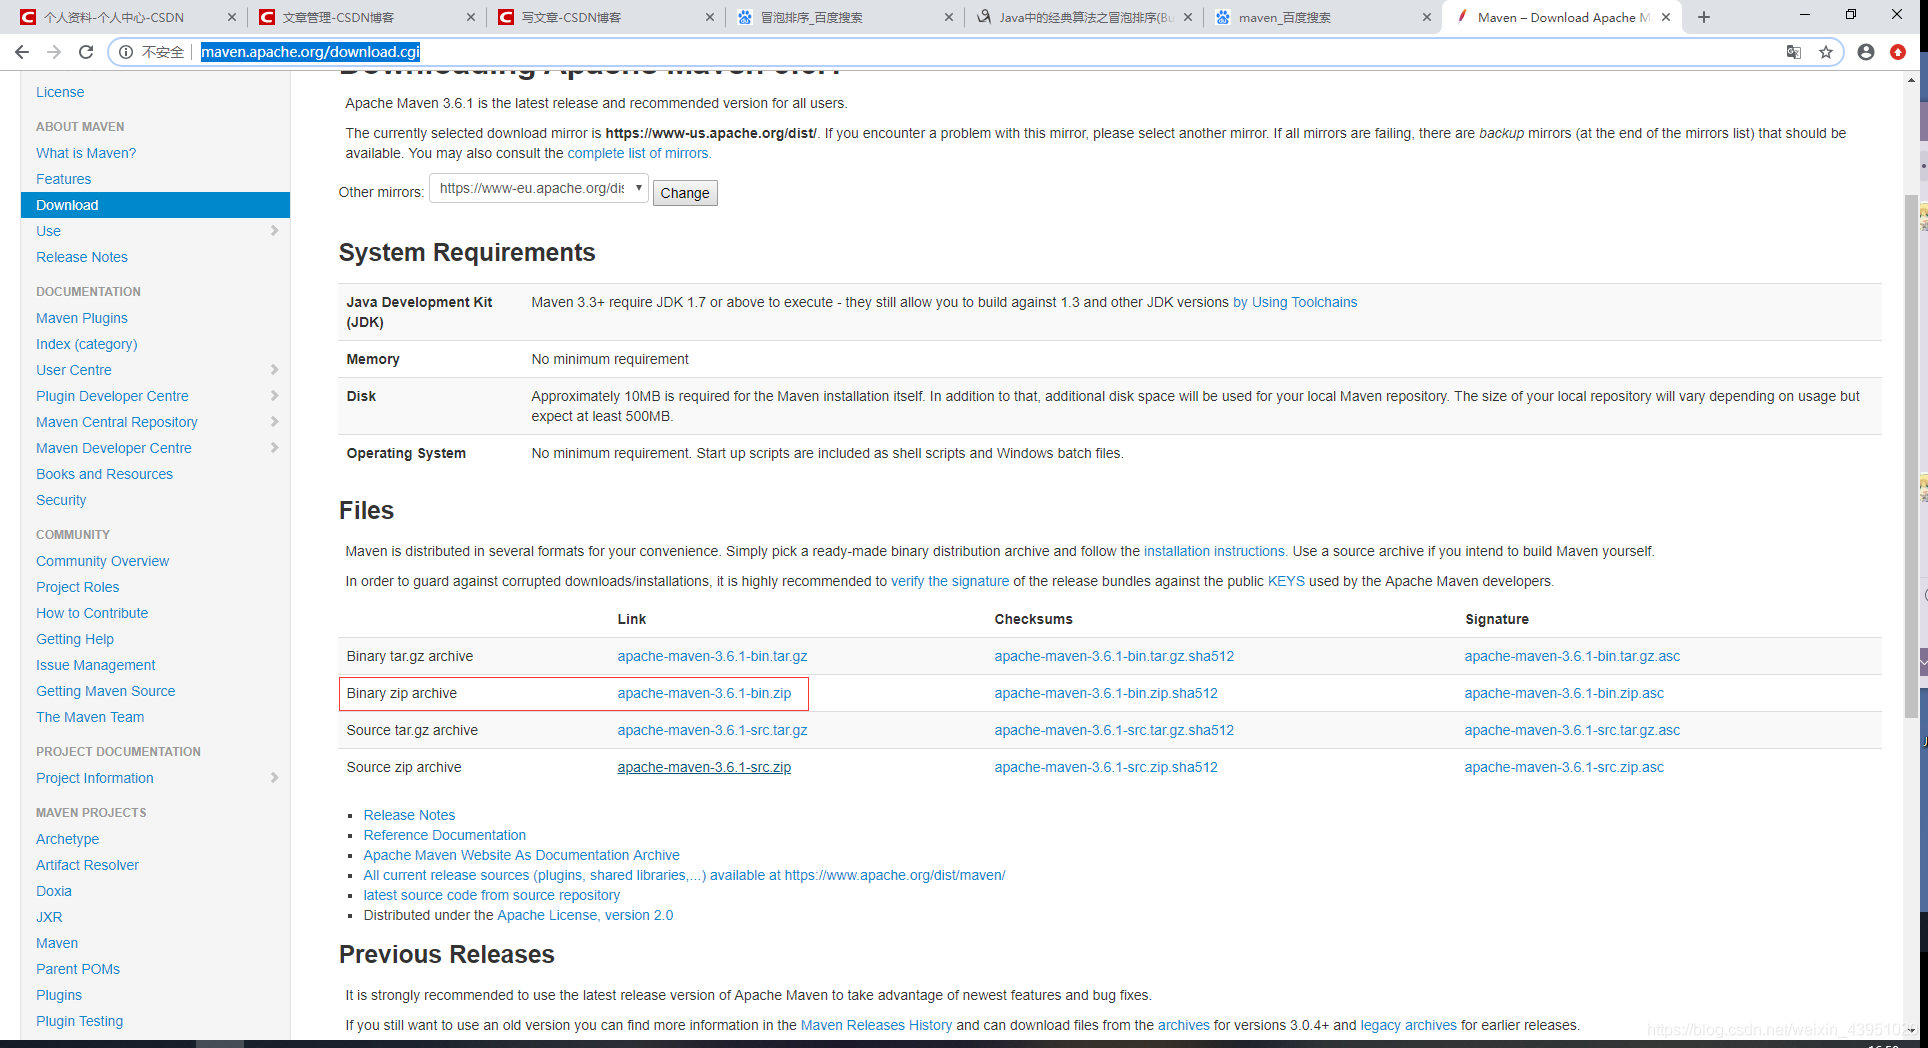Viewport: 1928px width, 1048px height.
Task: Open the translate page icon
Action: click(x=1794, y=52)
